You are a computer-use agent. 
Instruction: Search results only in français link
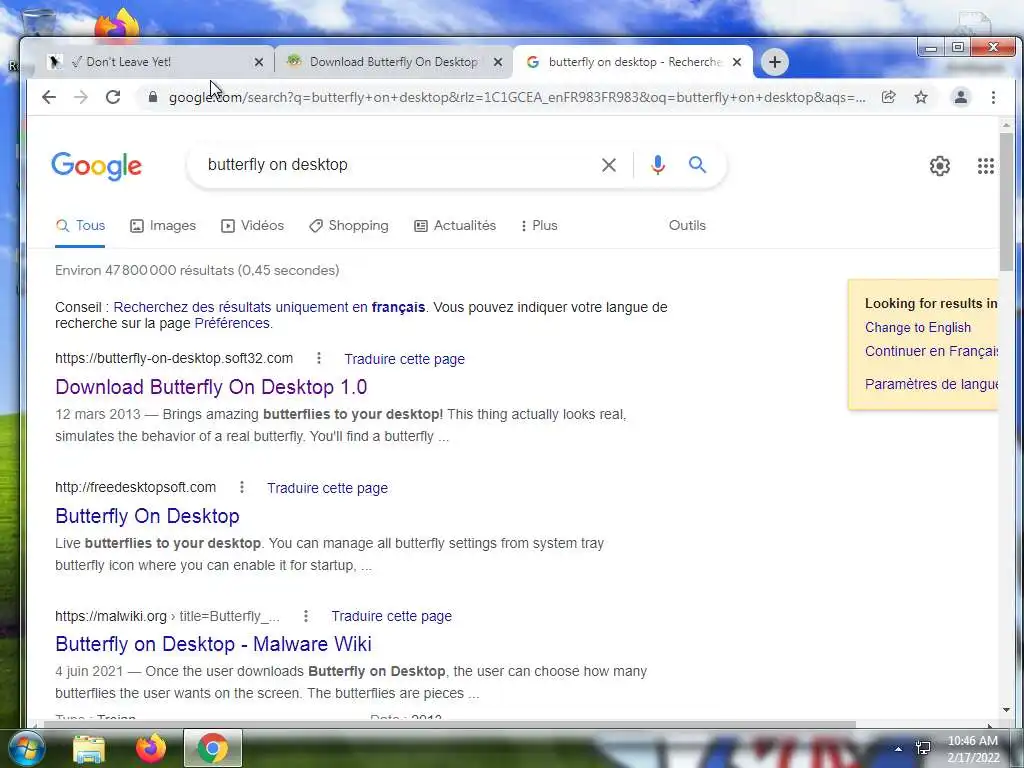point(269,307)
